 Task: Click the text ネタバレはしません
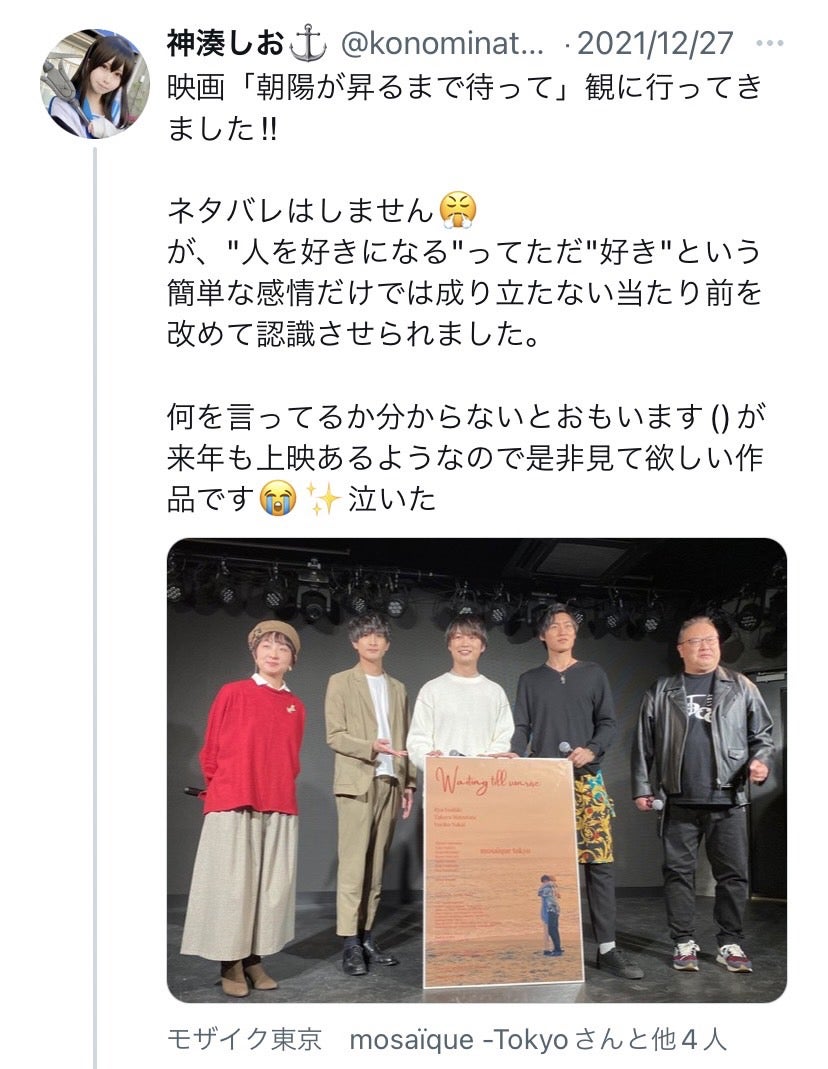click(x=301, y=210)
